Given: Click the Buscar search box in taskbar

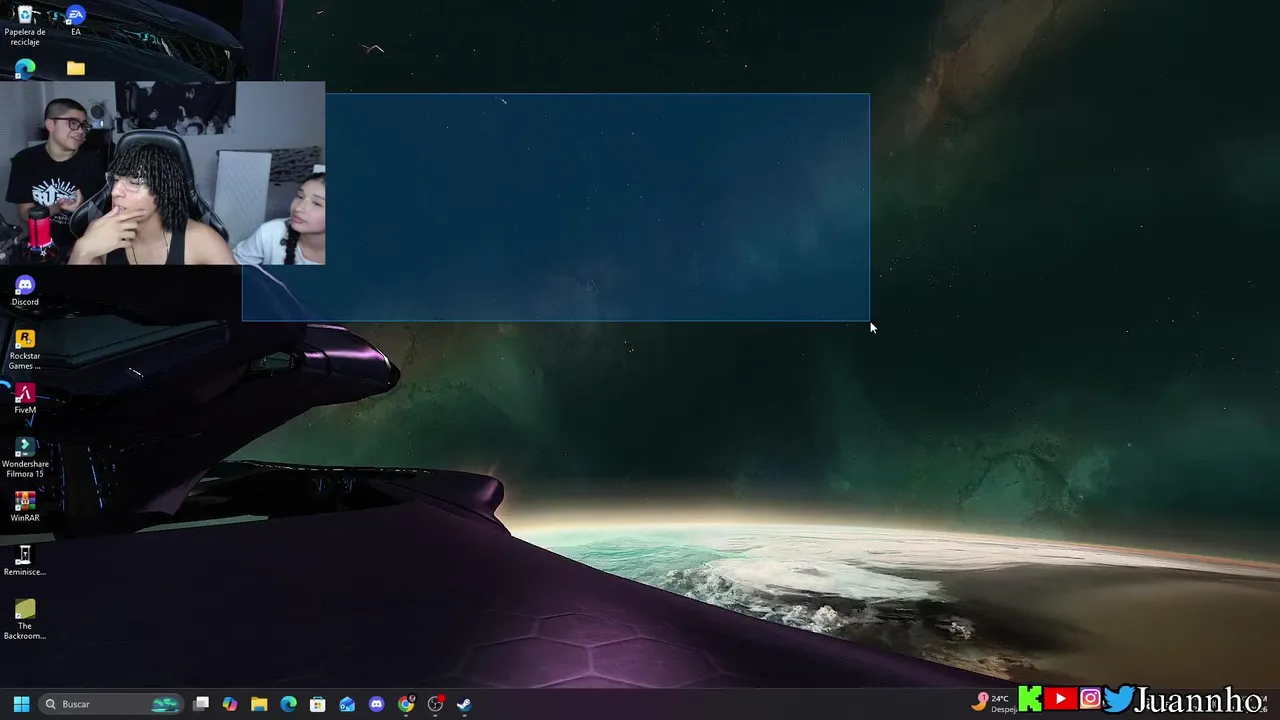Looking at the screenshot, I should (x=111, y=704).
